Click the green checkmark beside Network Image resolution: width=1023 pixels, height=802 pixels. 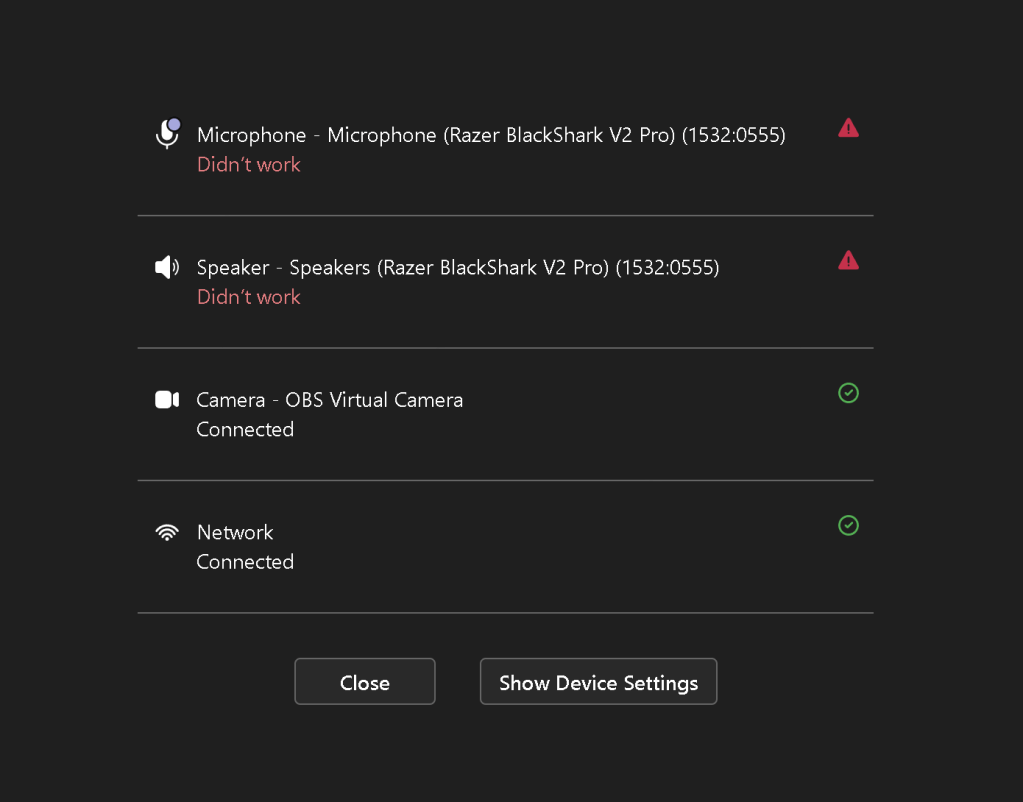pos(848,525)
